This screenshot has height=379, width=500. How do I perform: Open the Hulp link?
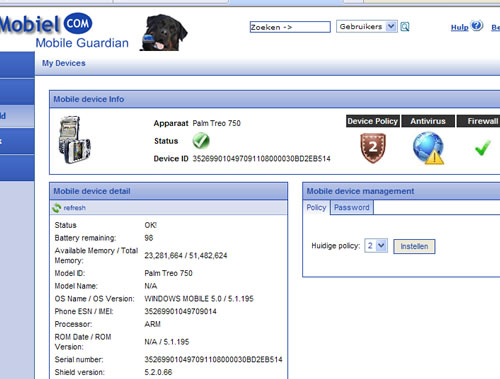tap(459, 28)
